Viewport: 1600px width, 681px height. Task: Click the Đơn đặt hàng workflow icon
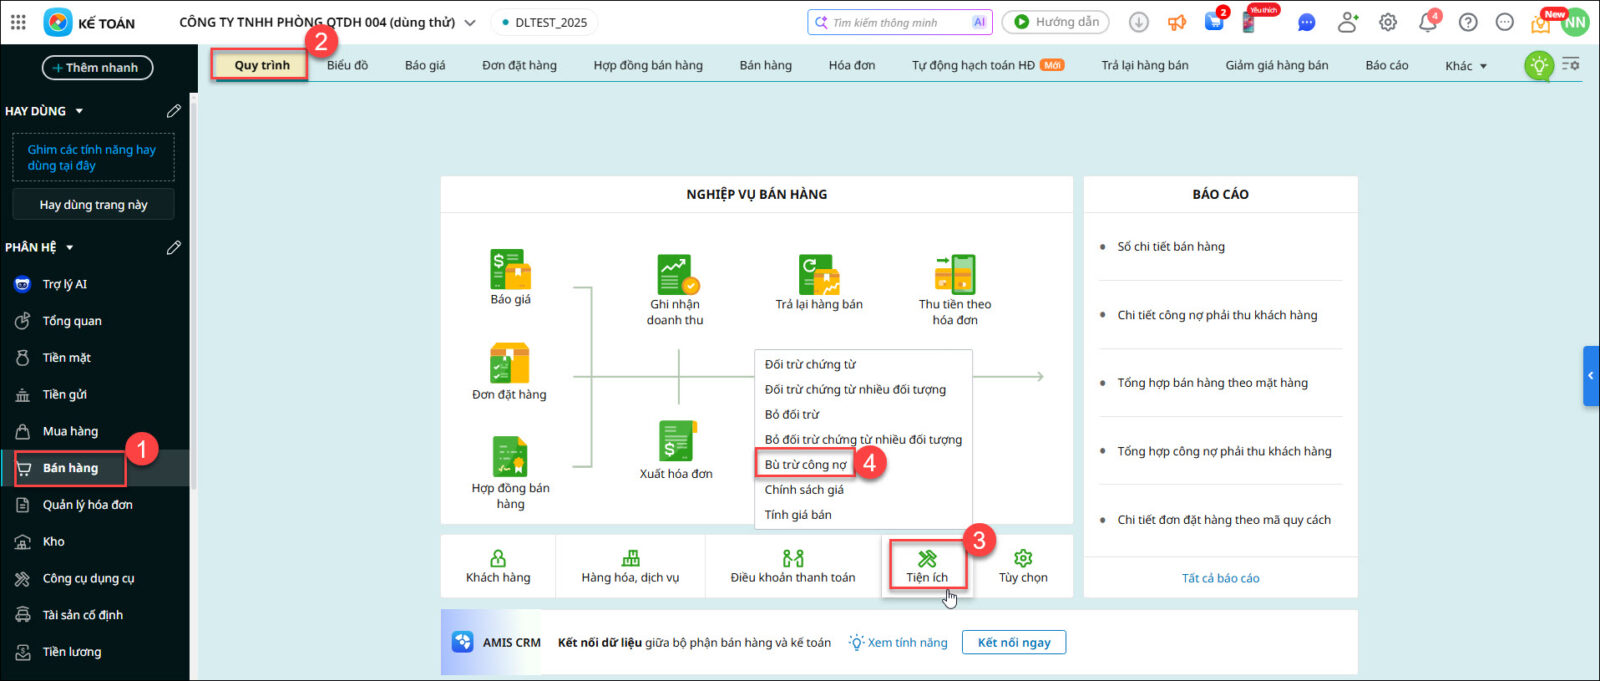click(x=509, y=364)
